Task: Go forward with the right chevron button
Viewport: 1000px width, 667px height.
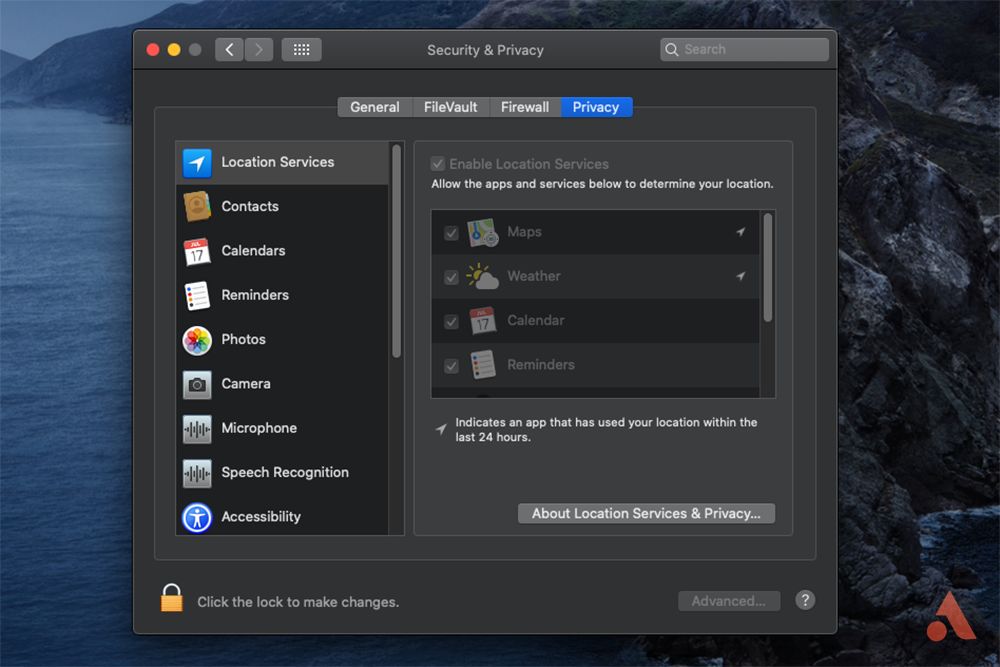Action: tap(258, 50)
